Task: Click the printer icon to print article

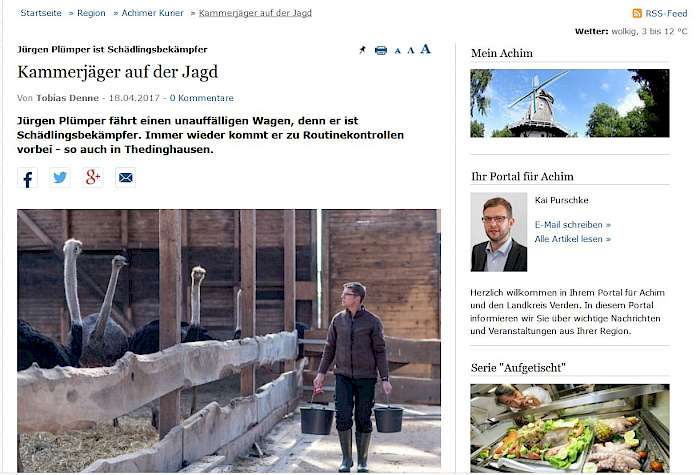Action: 381,50
